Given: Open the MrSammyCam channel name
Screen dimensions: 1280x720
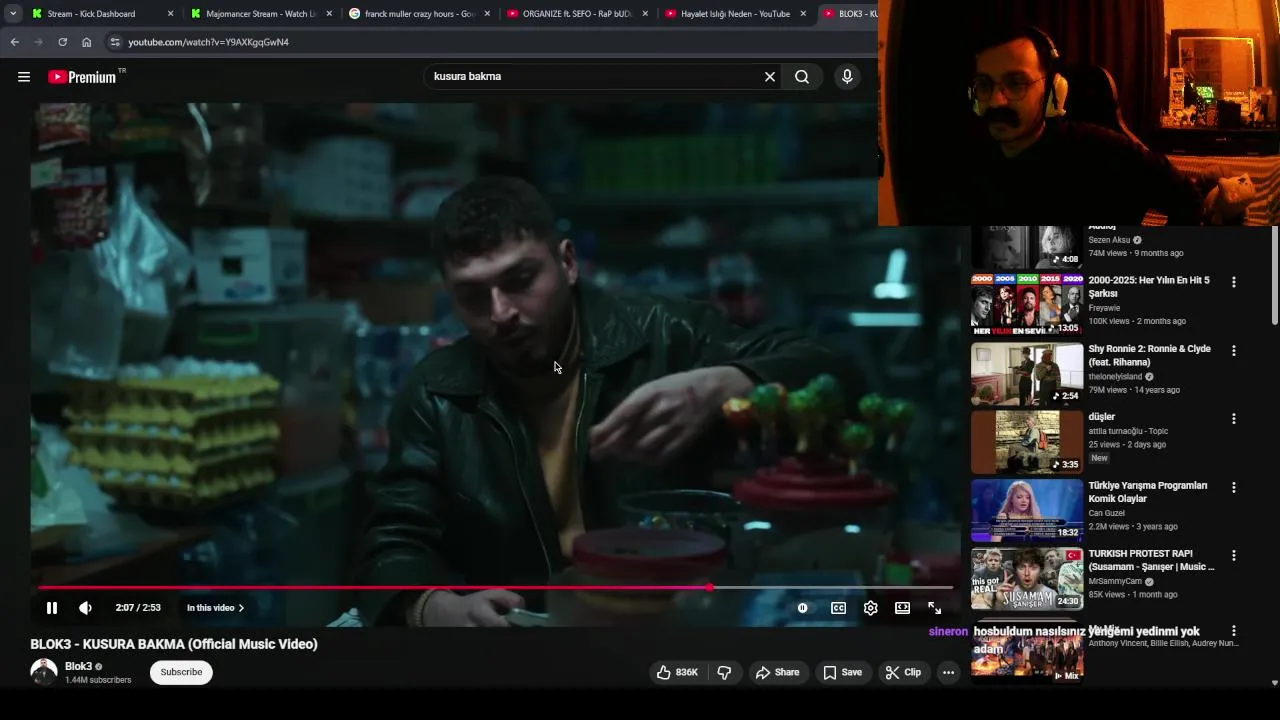Looking at the screenshot, I should tap(1115, 581).
